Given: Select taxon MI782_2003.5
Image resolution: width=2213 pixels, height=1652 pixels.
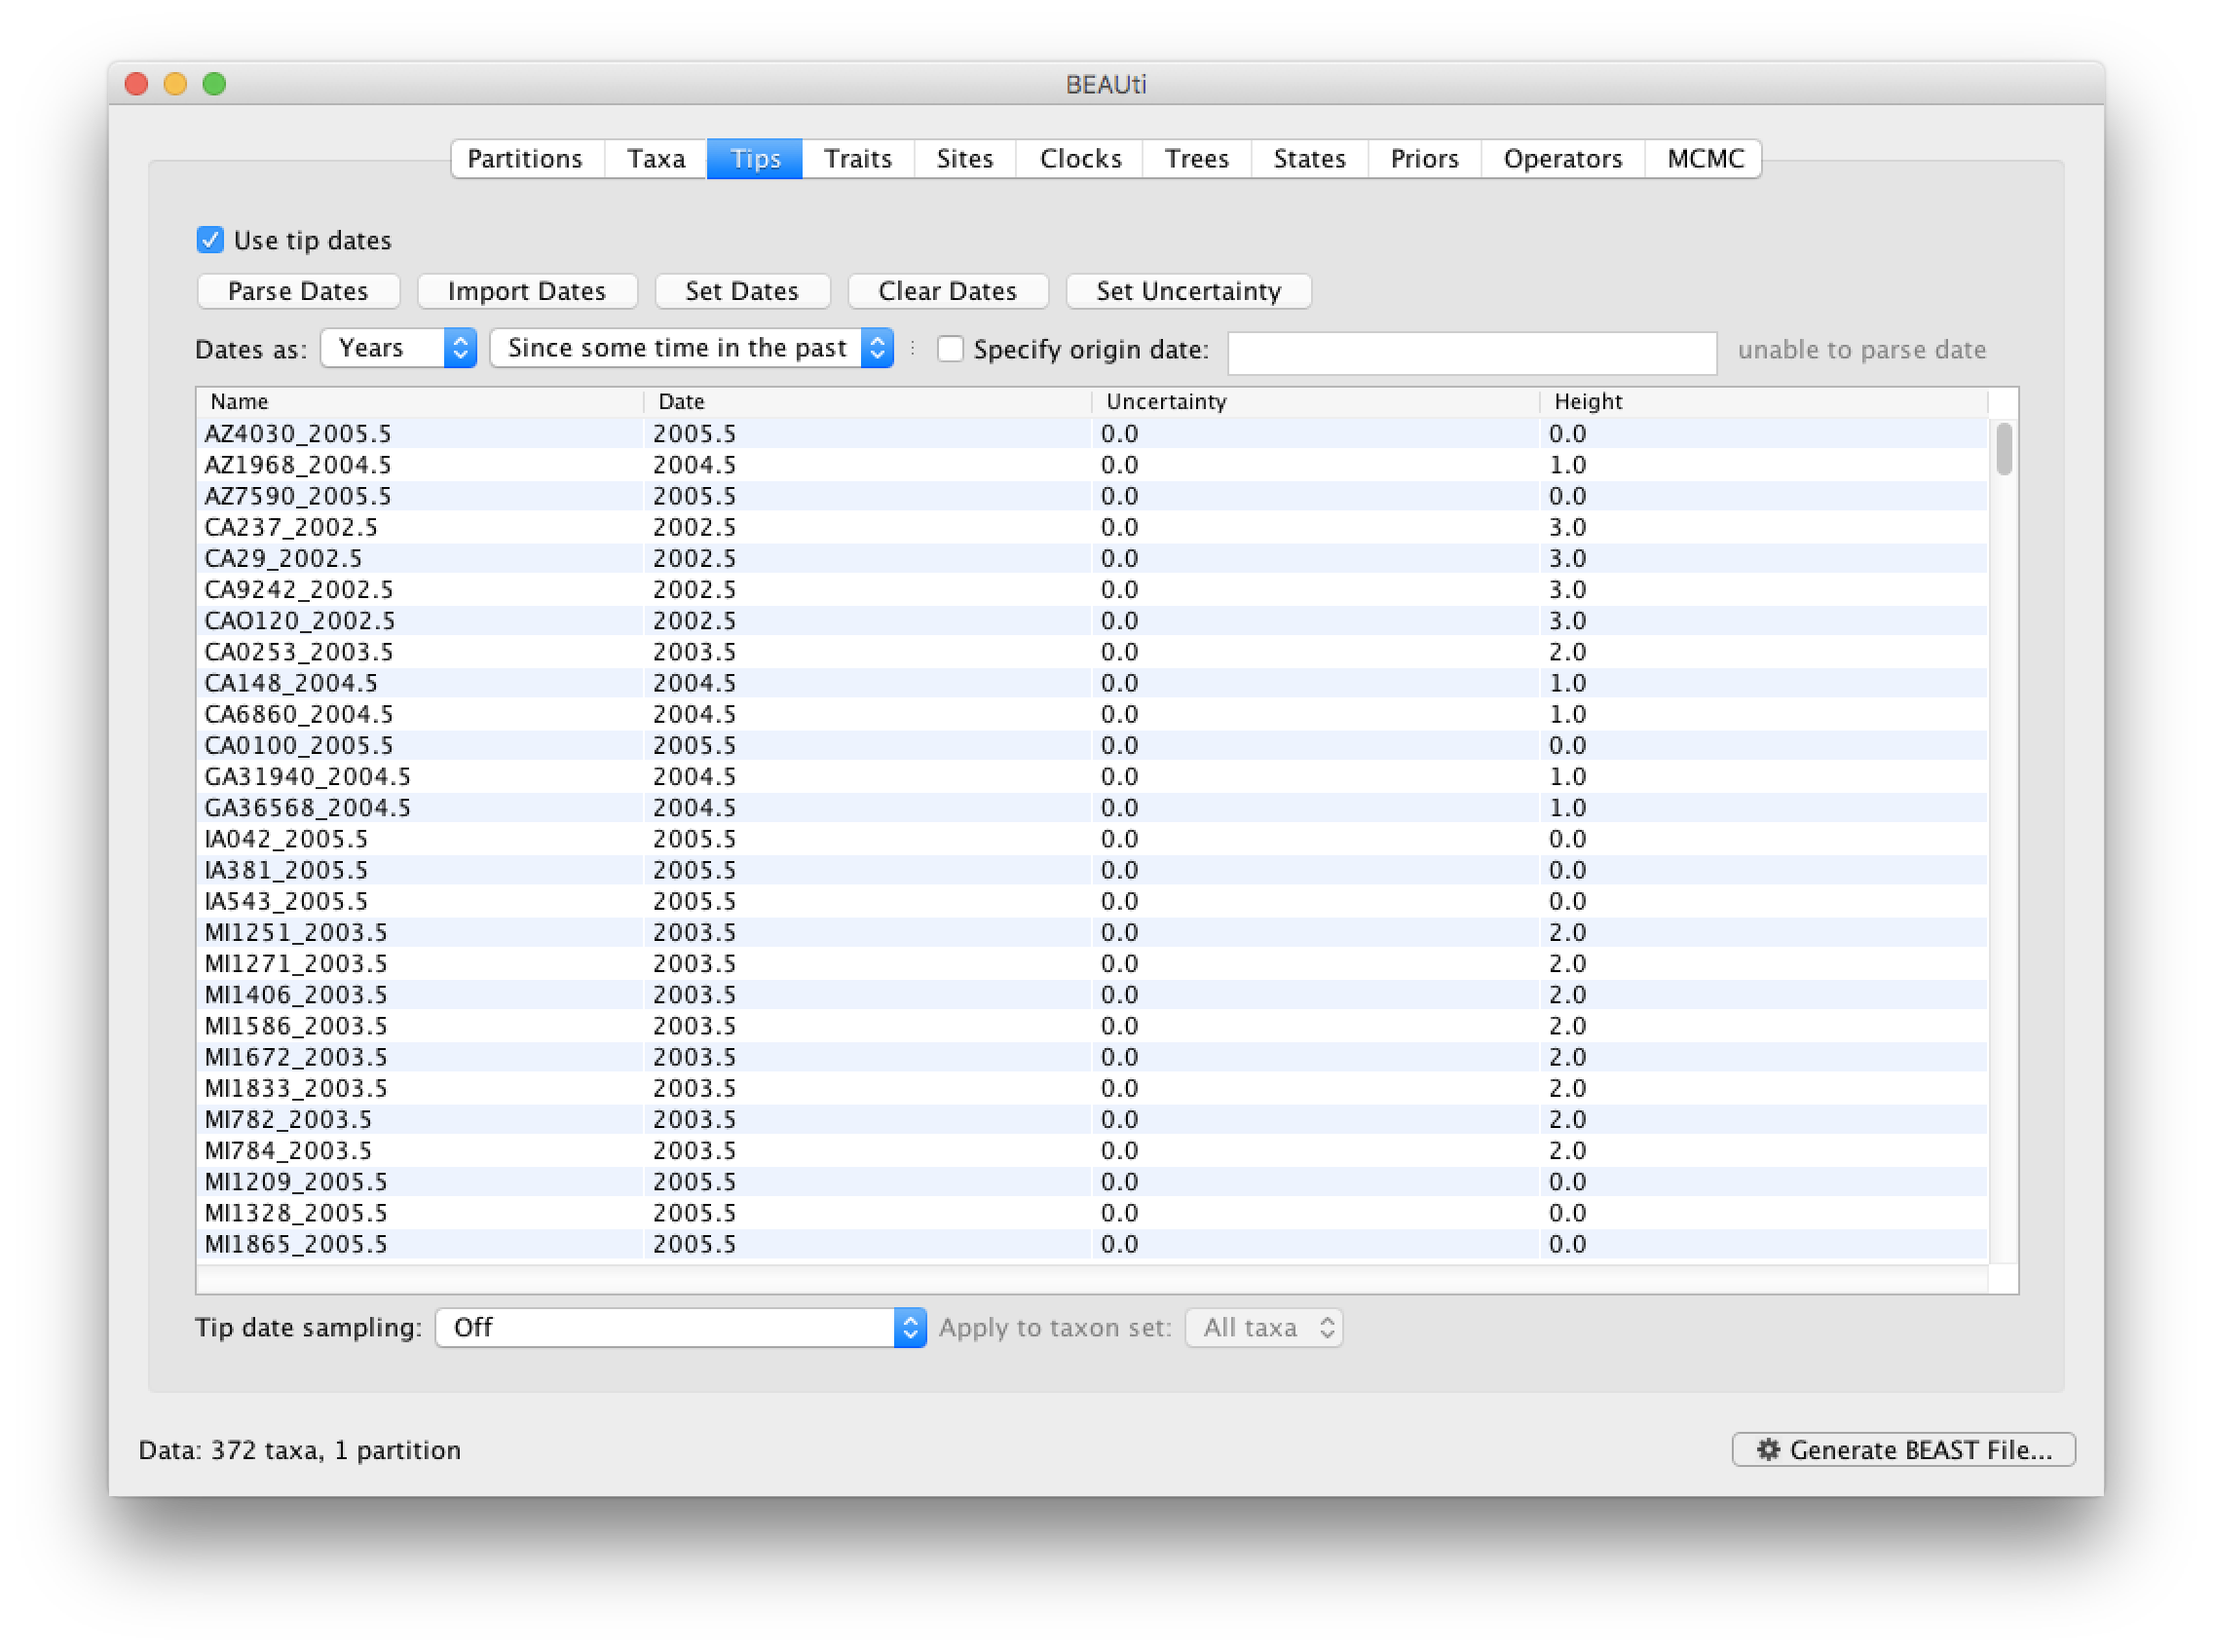Looking at the screenshot, I should point(288,1119).
